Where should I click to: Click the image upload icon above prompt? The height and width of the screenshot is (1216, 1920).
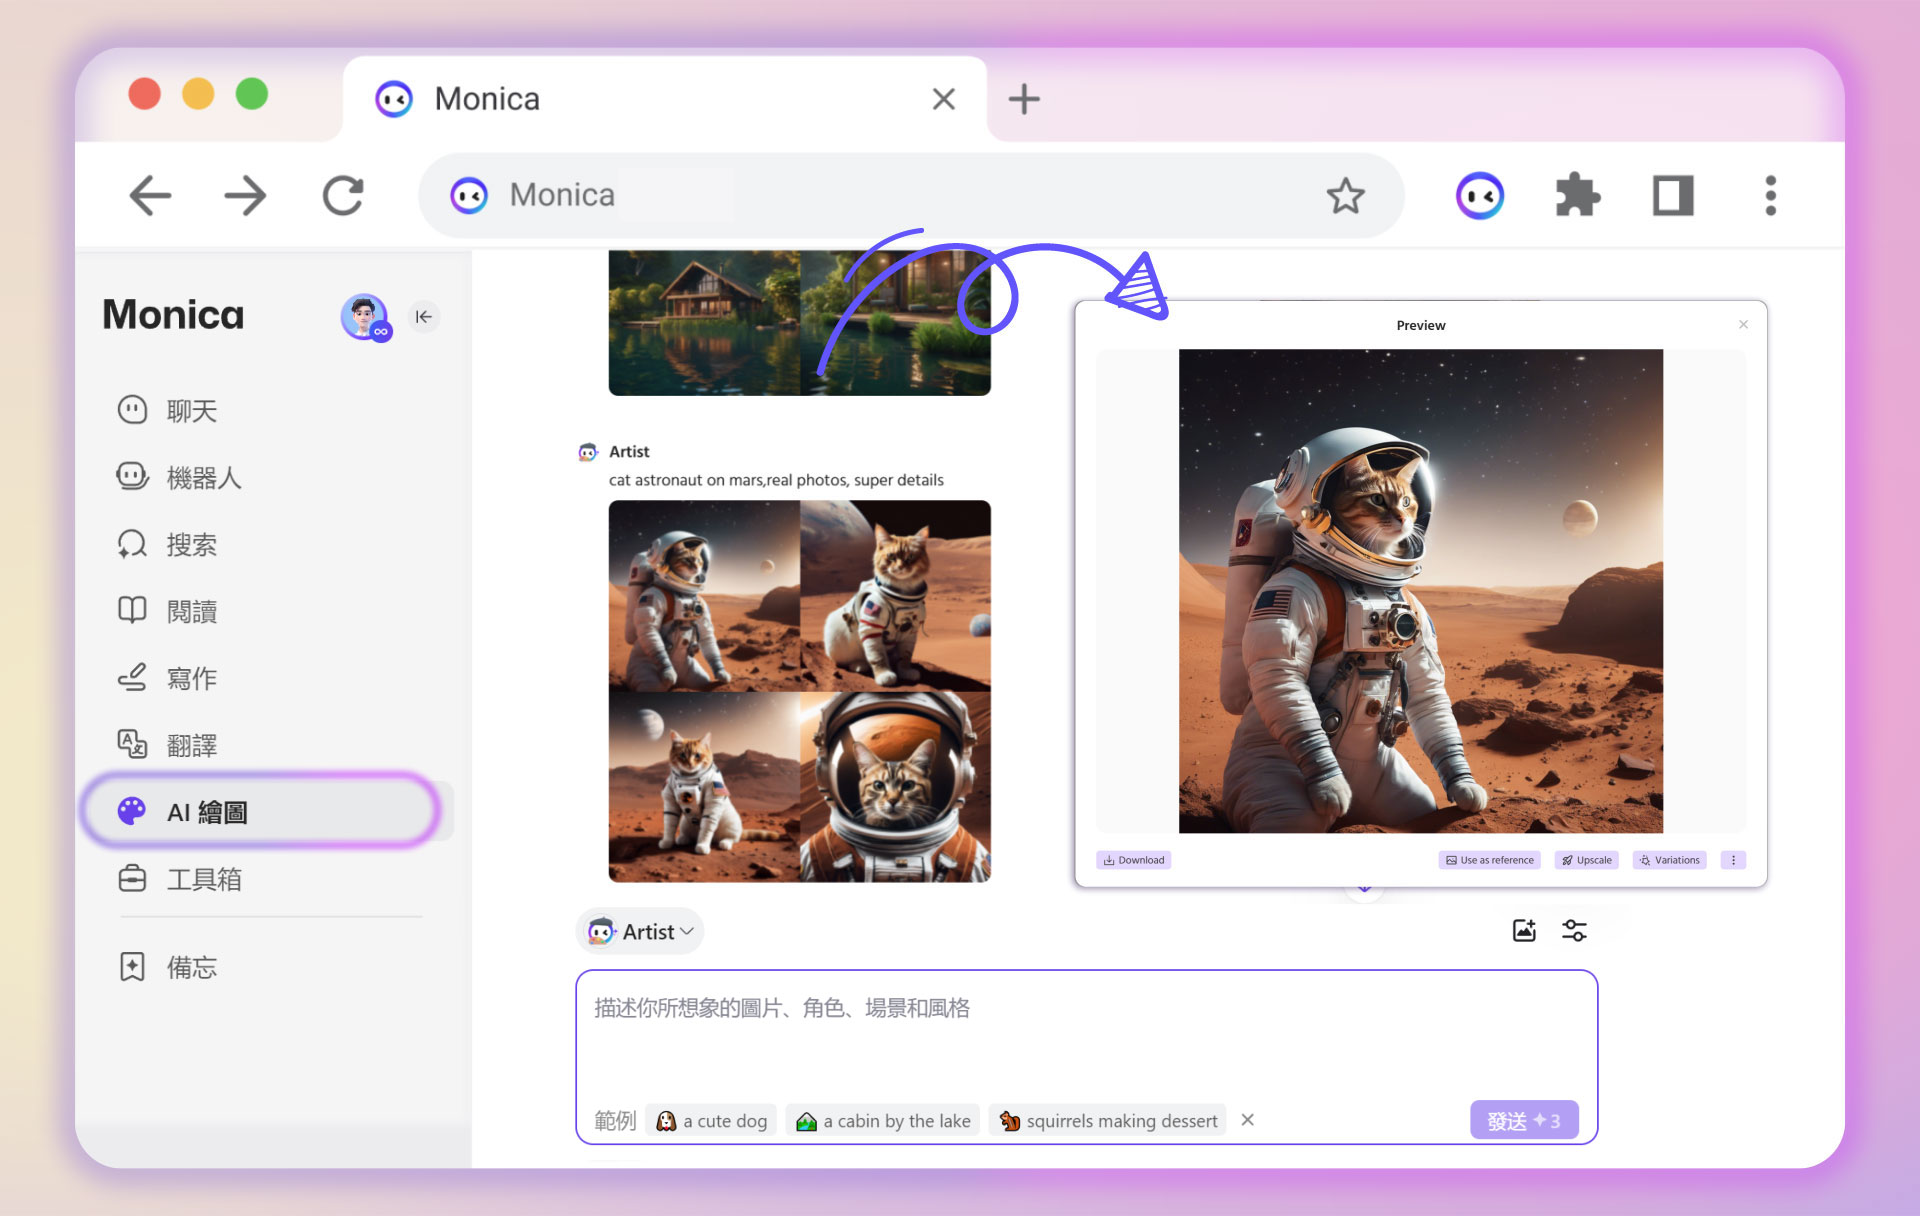(x=1523, y=931)
